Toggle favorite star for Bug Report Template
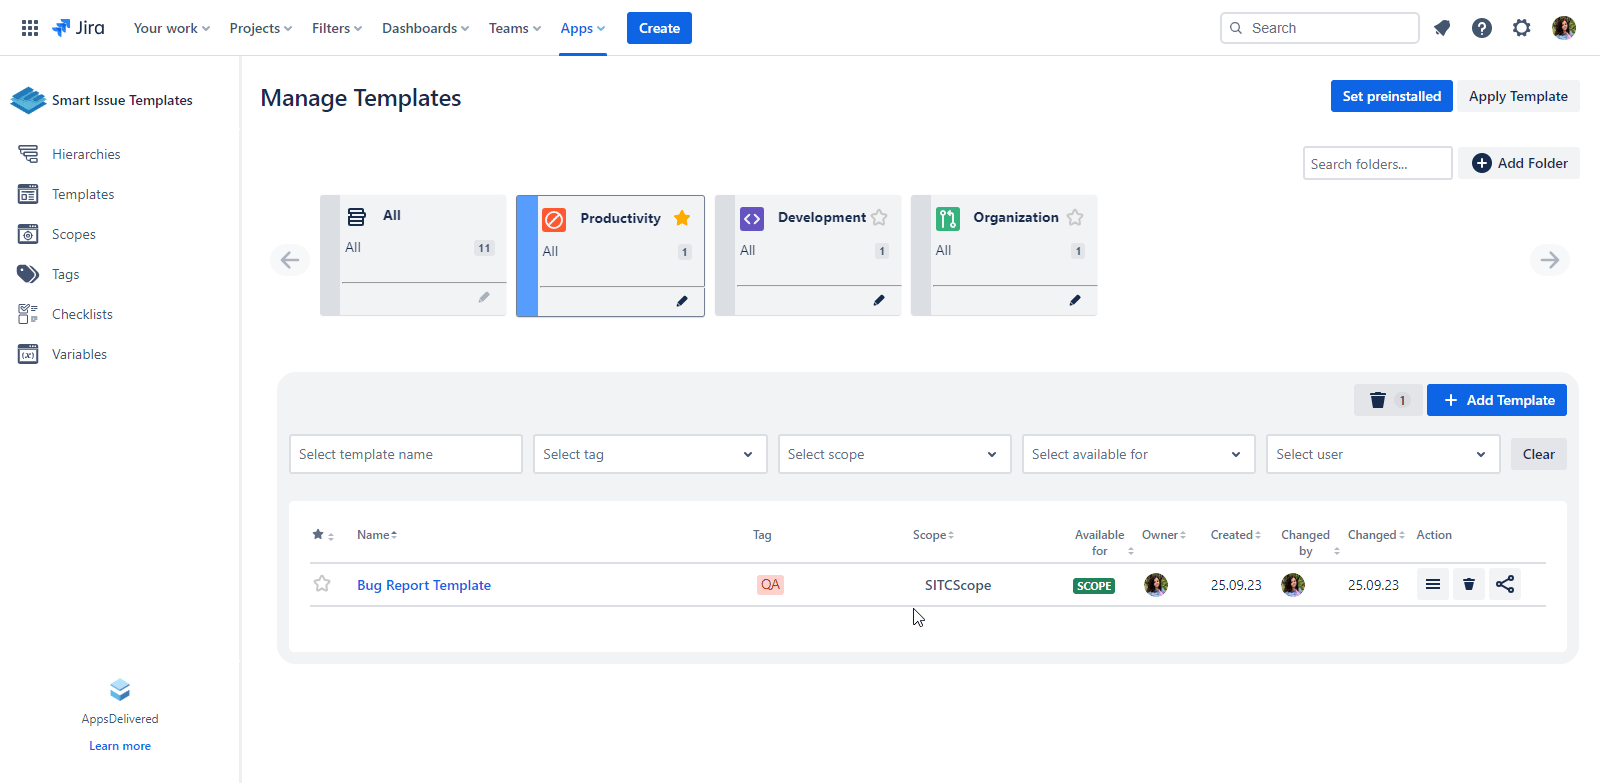Viewport: 1600px width, 783px height. tap(322, 584)
